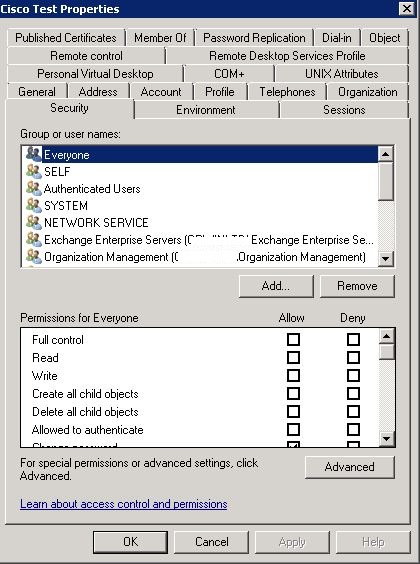The image size is (420, 564).
Task: Open Password Replication tab
Action: click(x=254, y=38)
